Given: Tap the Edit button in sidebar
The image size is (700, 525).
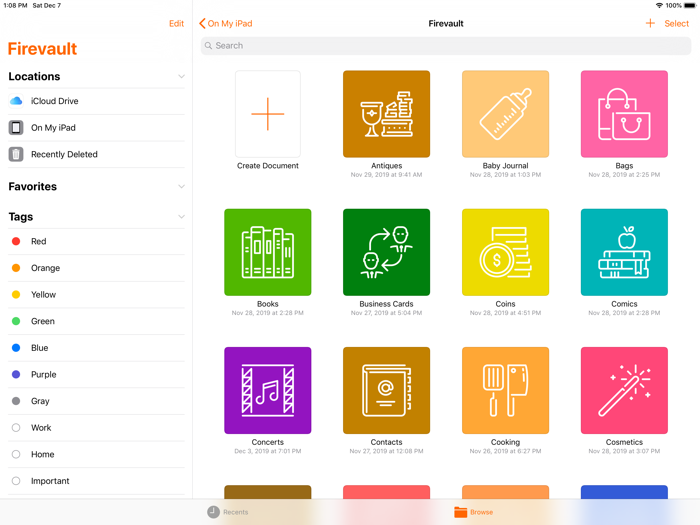Looking at the screenshot, I should point(176,23).
